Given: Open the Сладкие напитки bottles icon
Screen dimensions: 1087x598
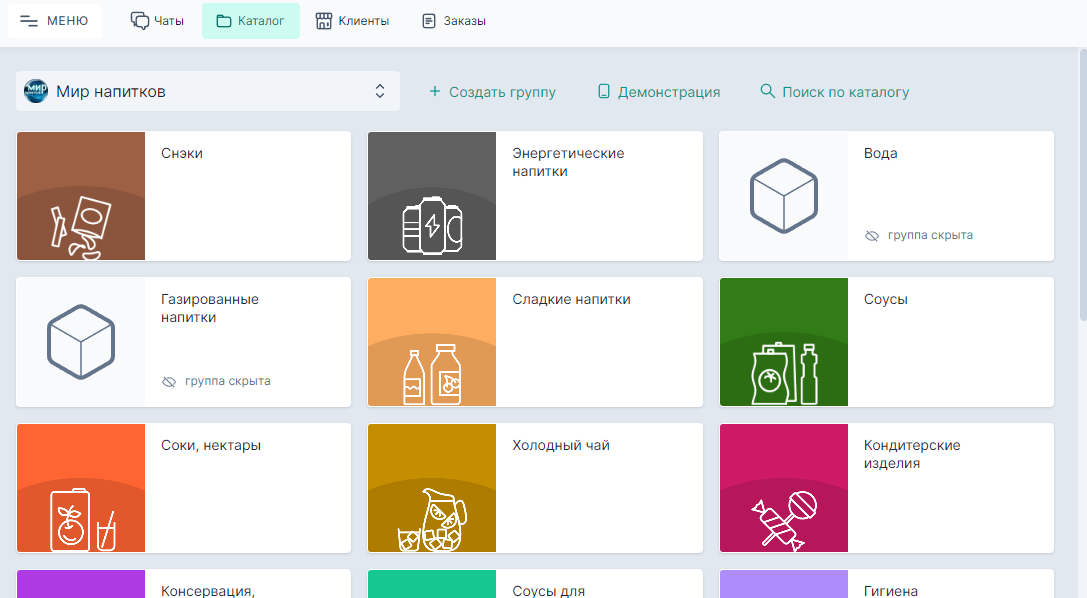Looking at the screenshot, I should coord(432,372).
